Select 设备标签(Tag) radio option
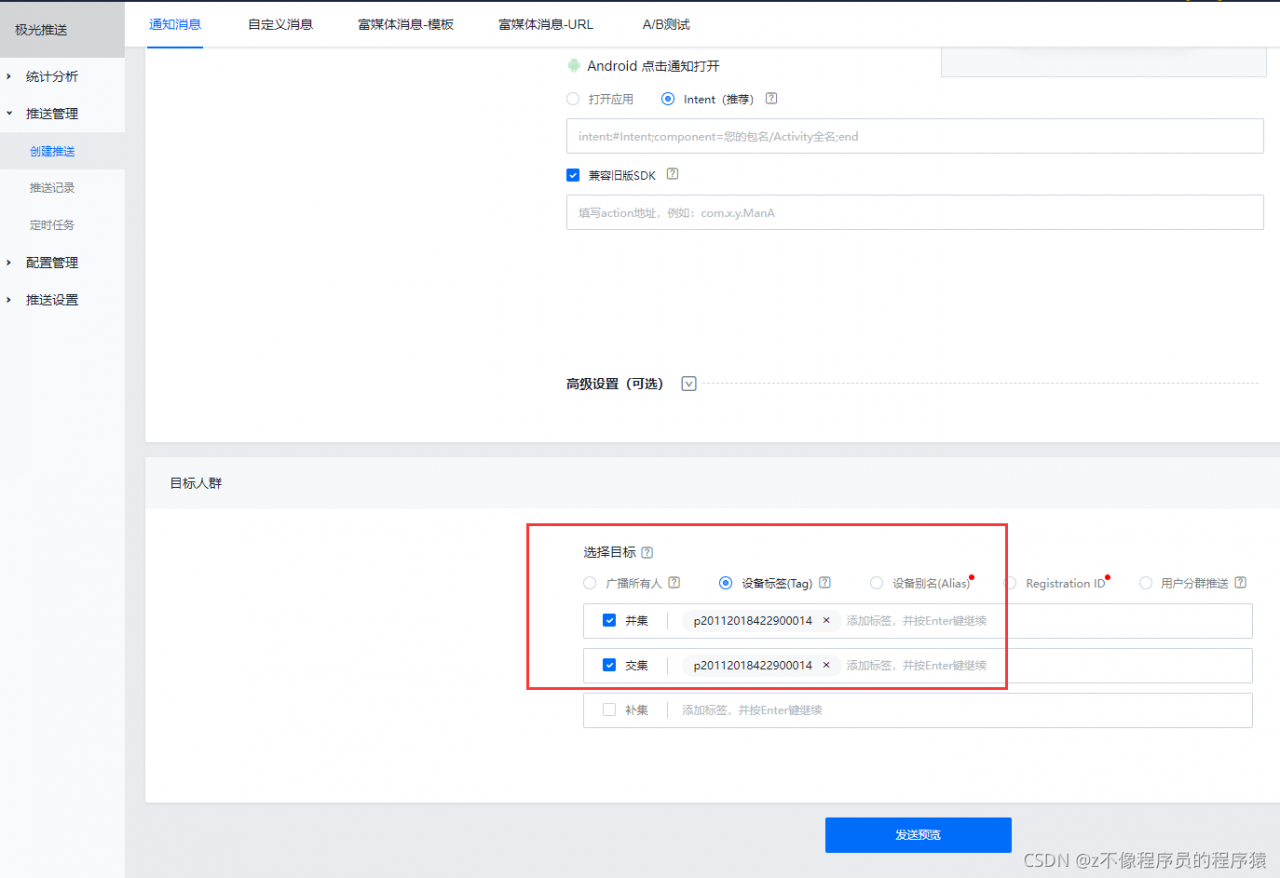Screen dimensions: 1280x878 tap(726, 583)
